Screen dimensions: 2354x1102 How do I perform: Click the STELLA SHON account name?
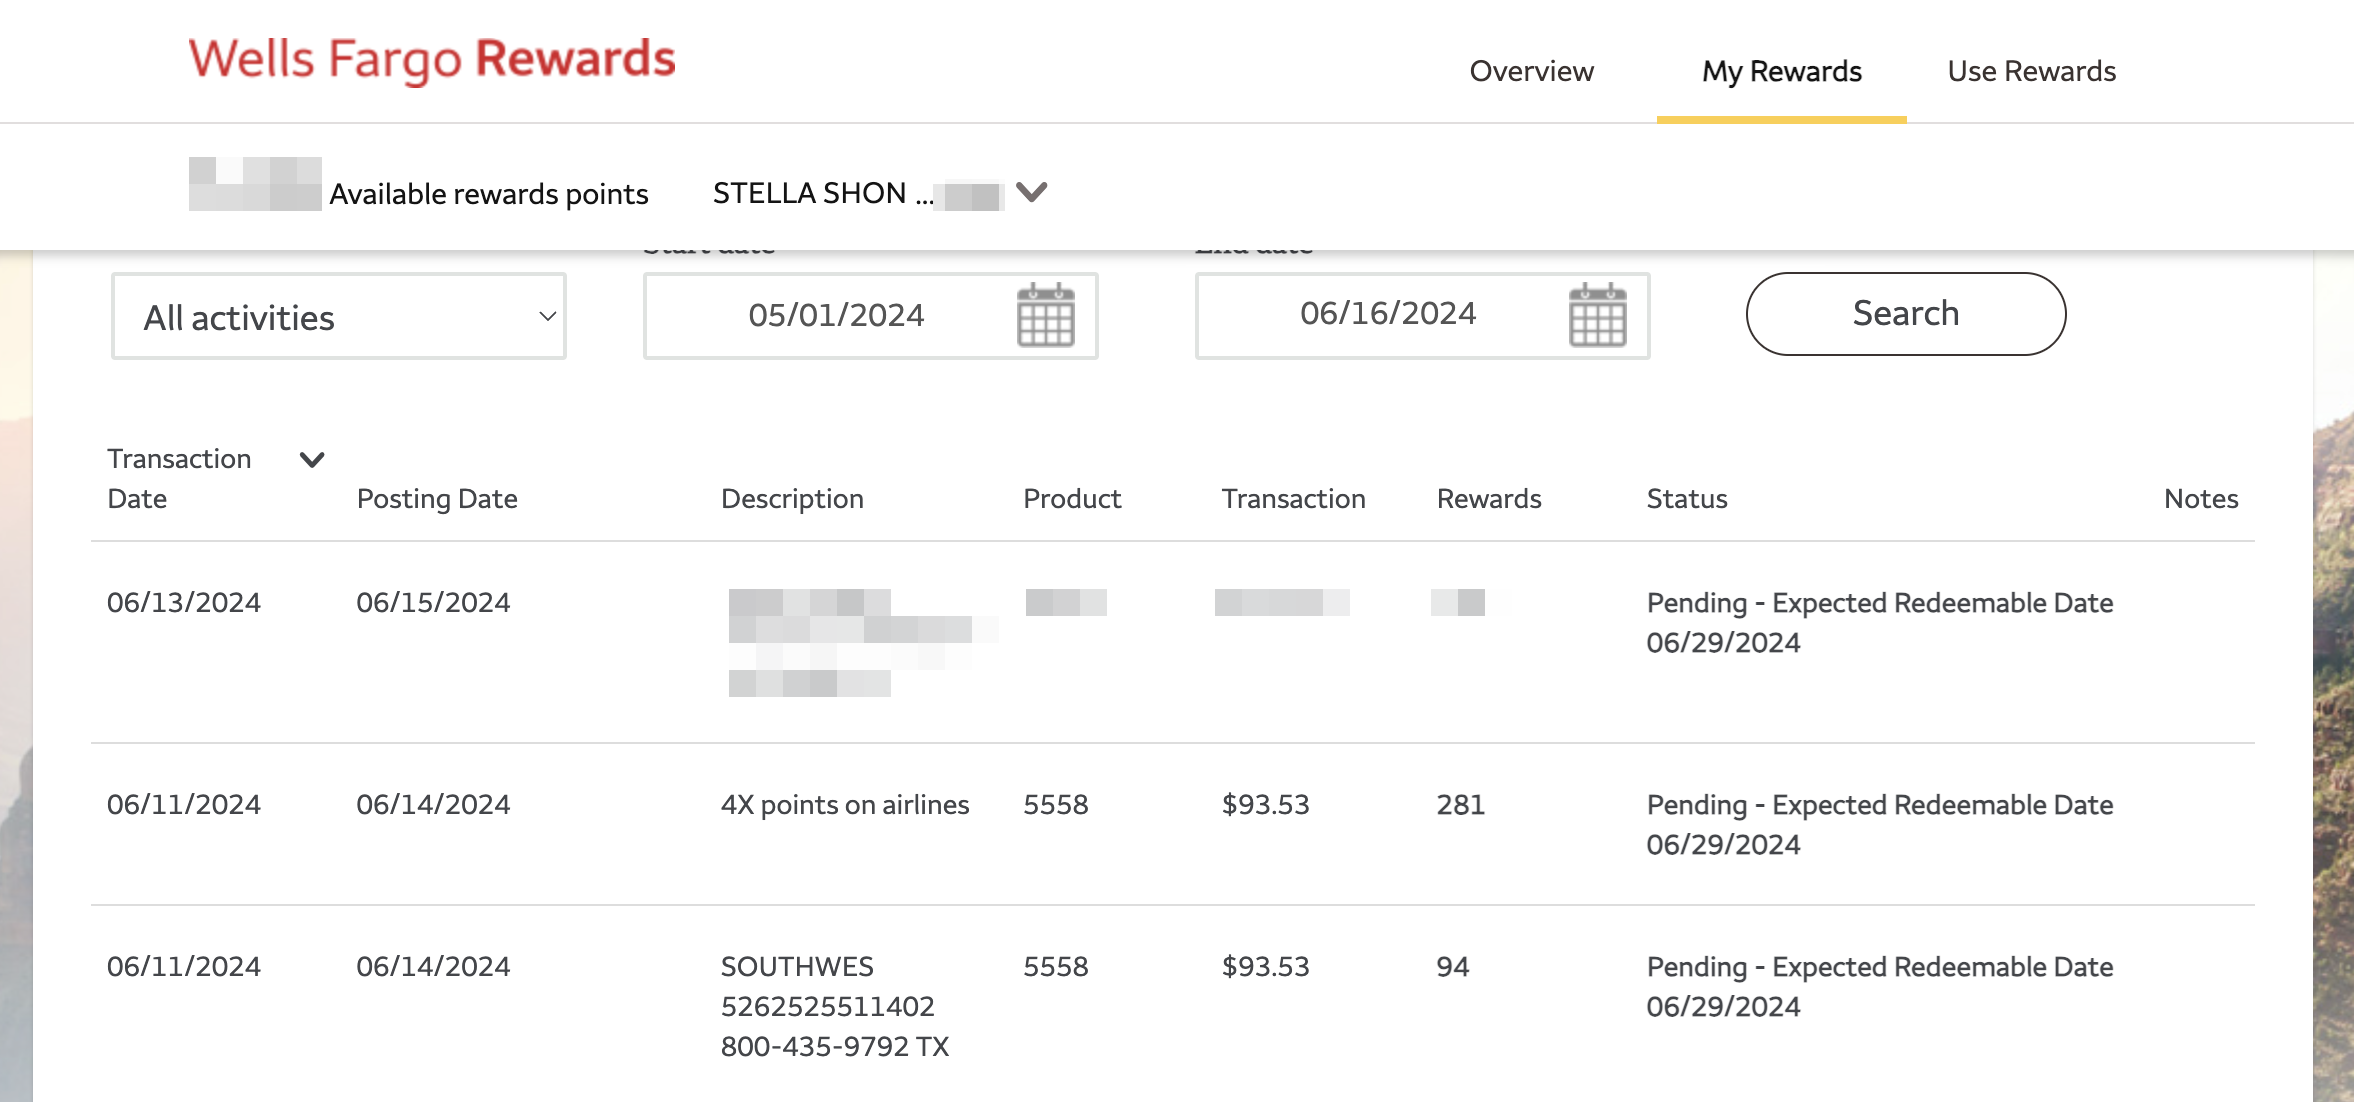810,193
